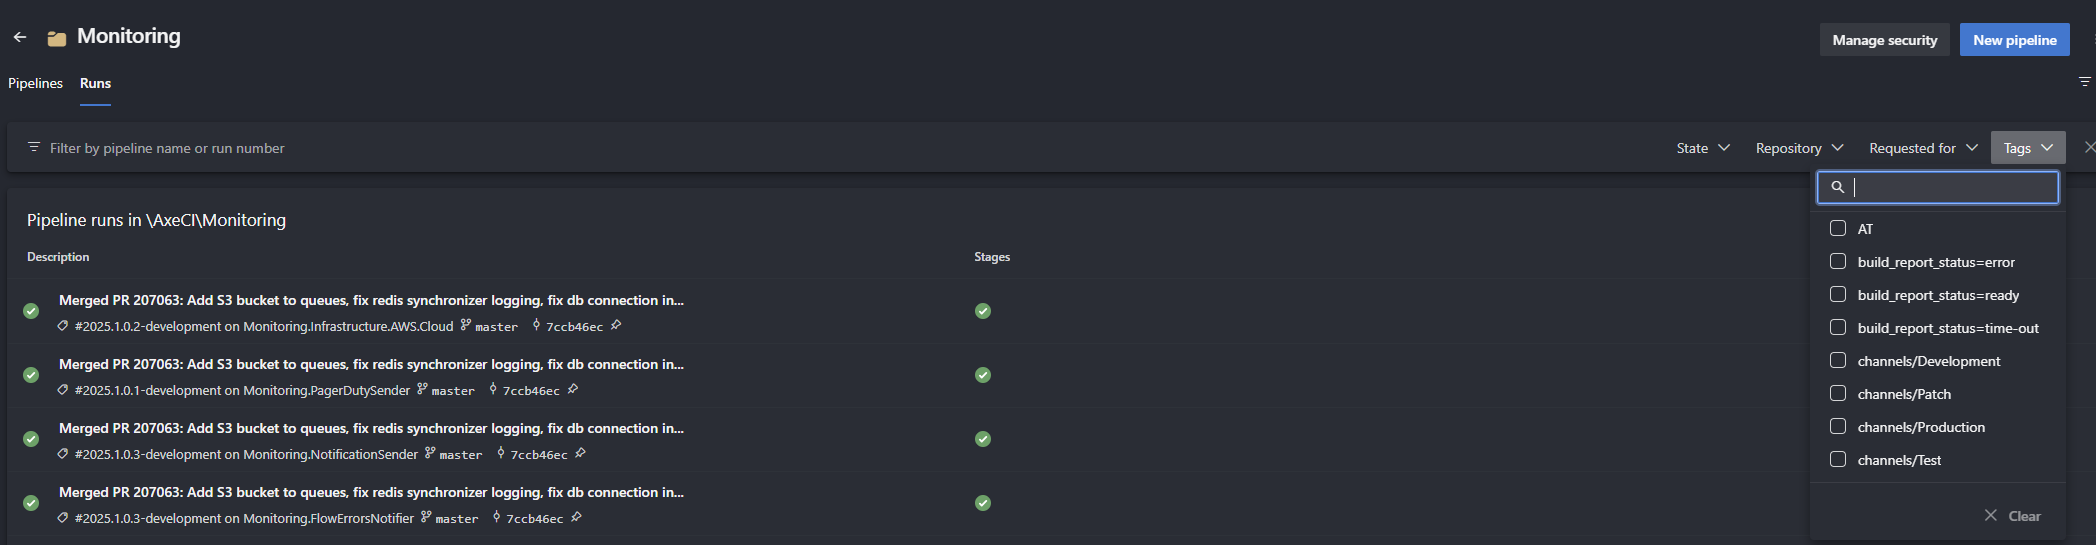Click stages success icon for Monitoring.NotificationSender run
This screenshot has height=545, width=2096.
(x=983, y=439)
